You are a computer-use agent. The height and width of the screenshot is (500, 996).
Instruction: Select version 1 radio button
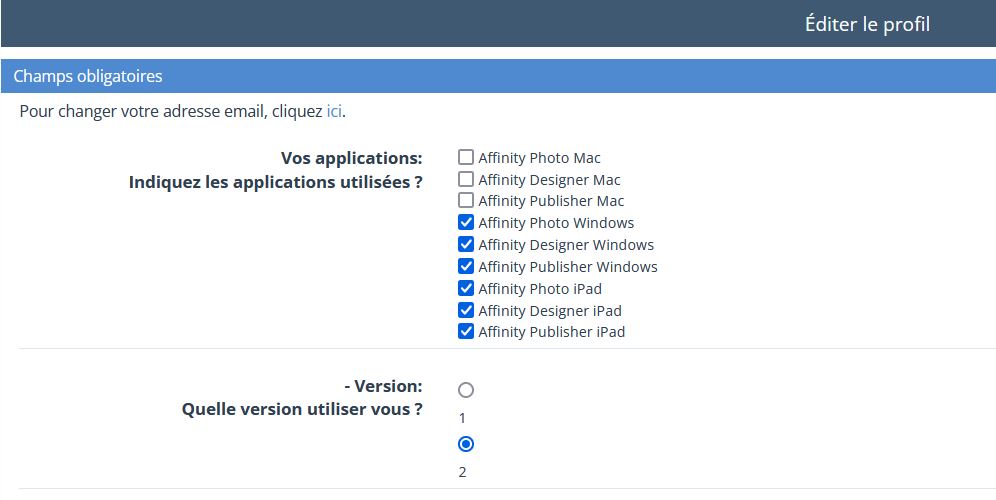466,390
